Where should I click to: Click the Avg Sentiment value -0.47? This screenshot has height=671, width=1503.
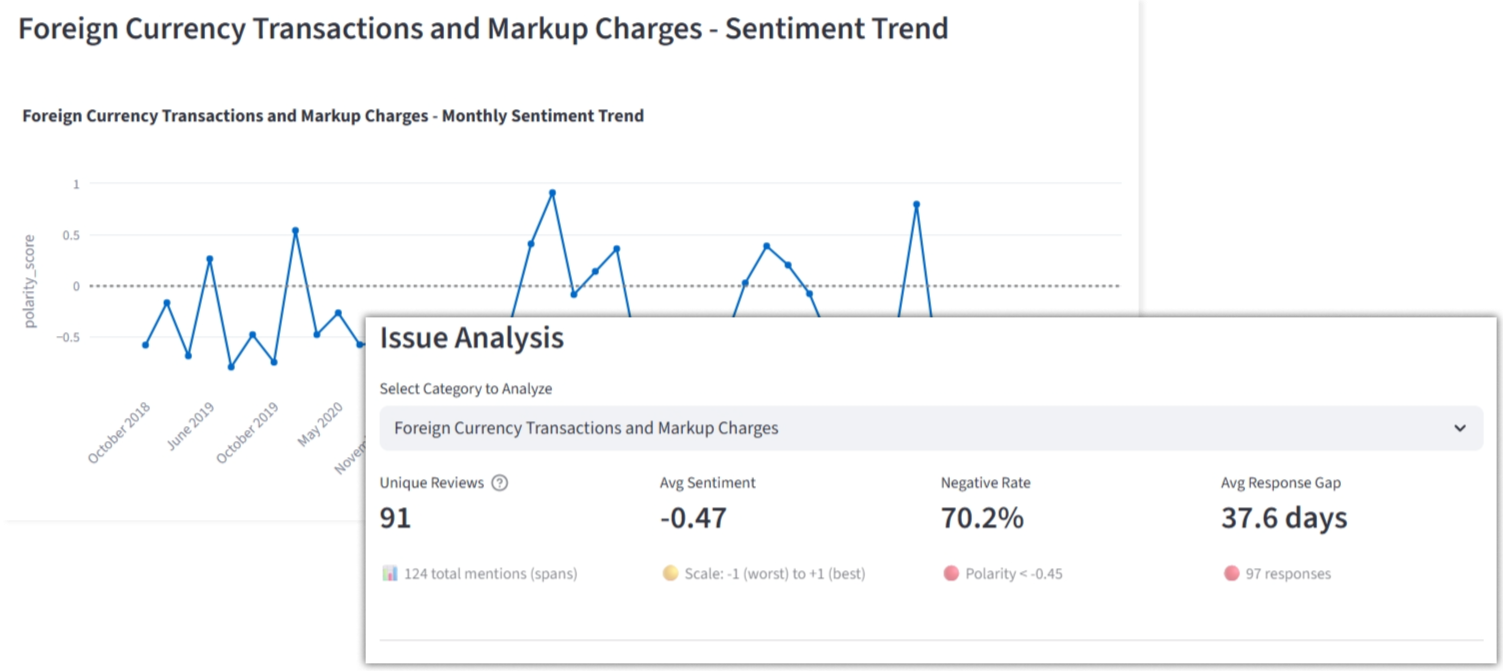pyautogui.click(x=693, y=518)
